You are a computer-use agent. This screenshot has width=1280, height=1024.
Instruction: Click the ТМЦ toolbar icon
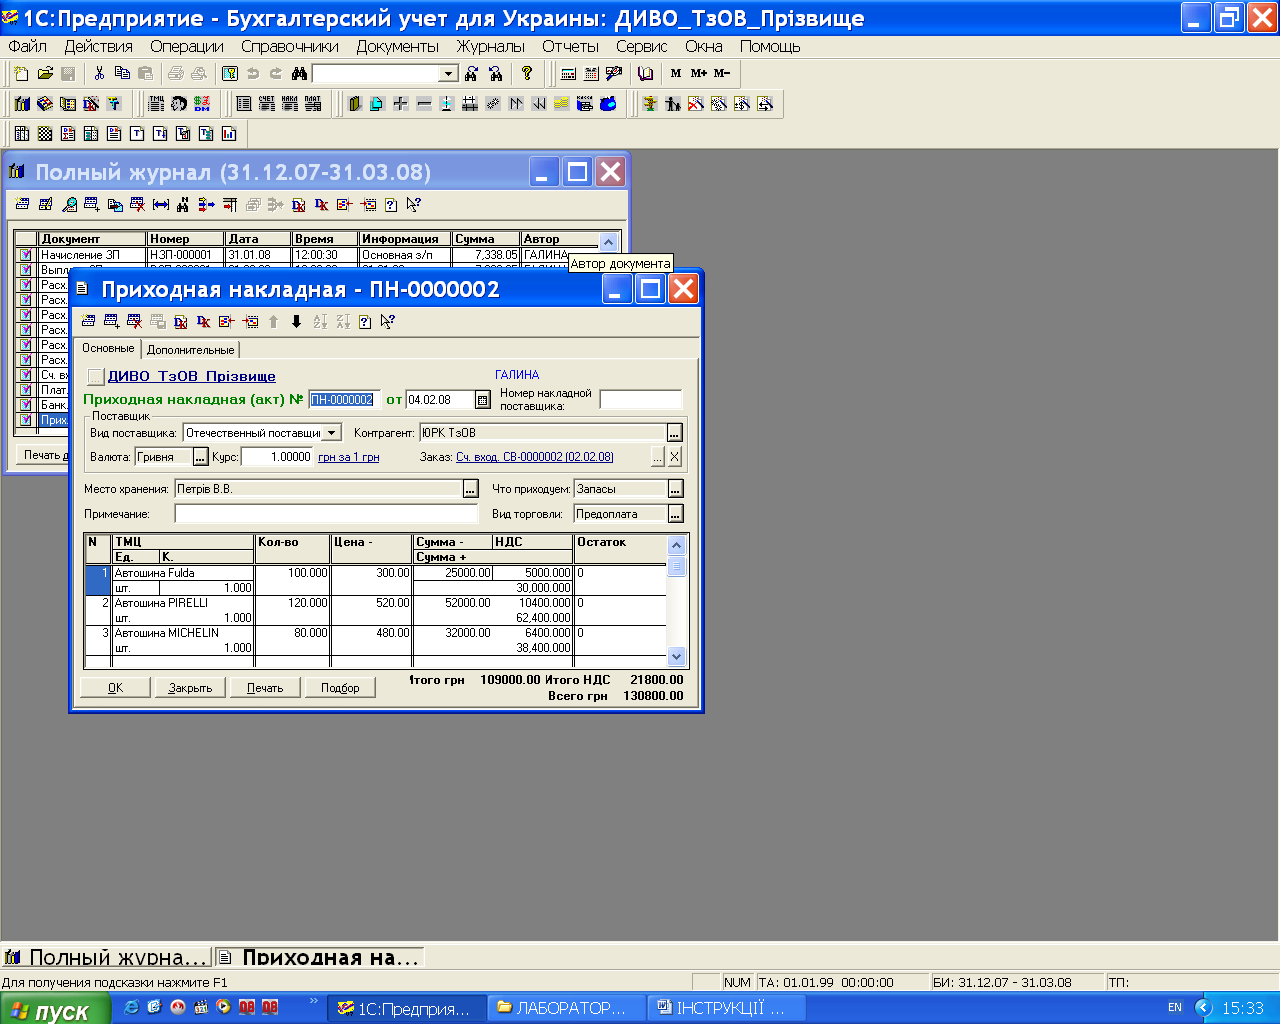(x=157, y=103)
